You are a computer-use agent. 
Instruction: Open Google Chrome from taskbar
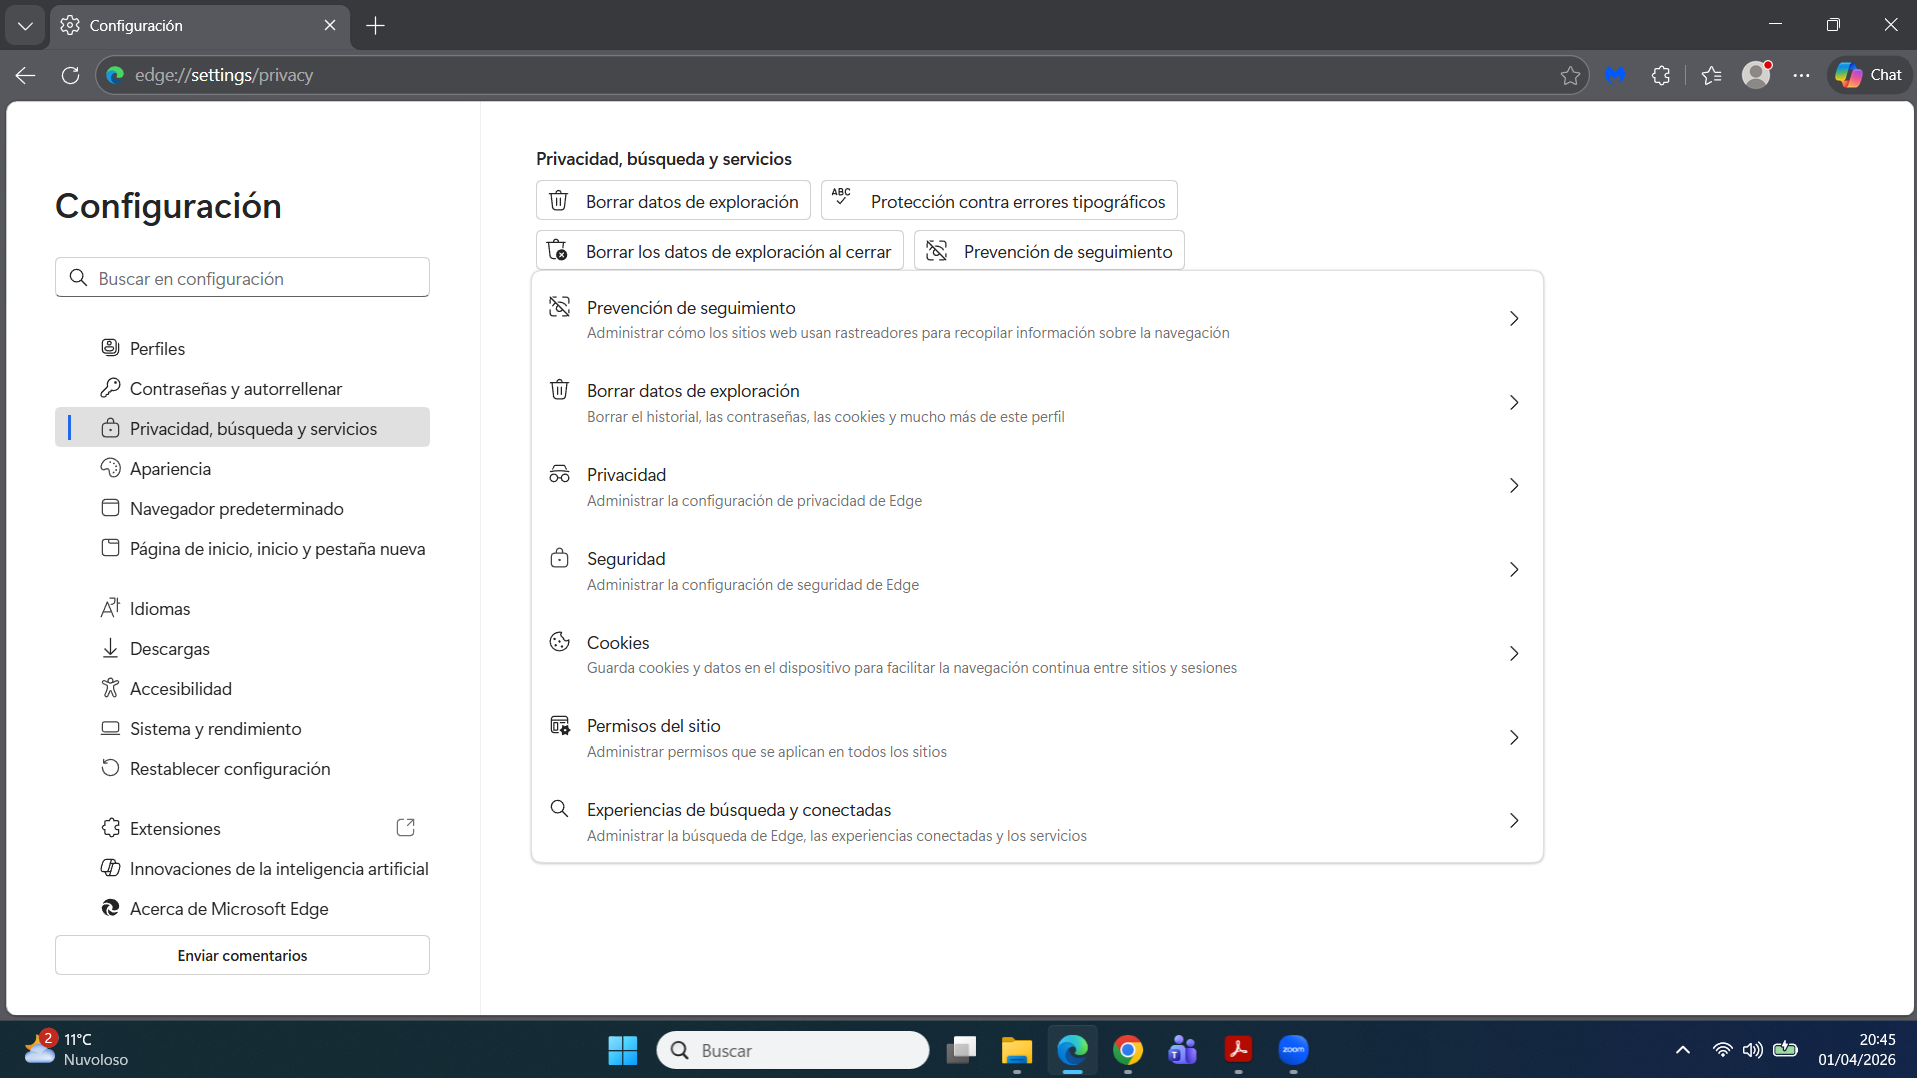1128,1050
